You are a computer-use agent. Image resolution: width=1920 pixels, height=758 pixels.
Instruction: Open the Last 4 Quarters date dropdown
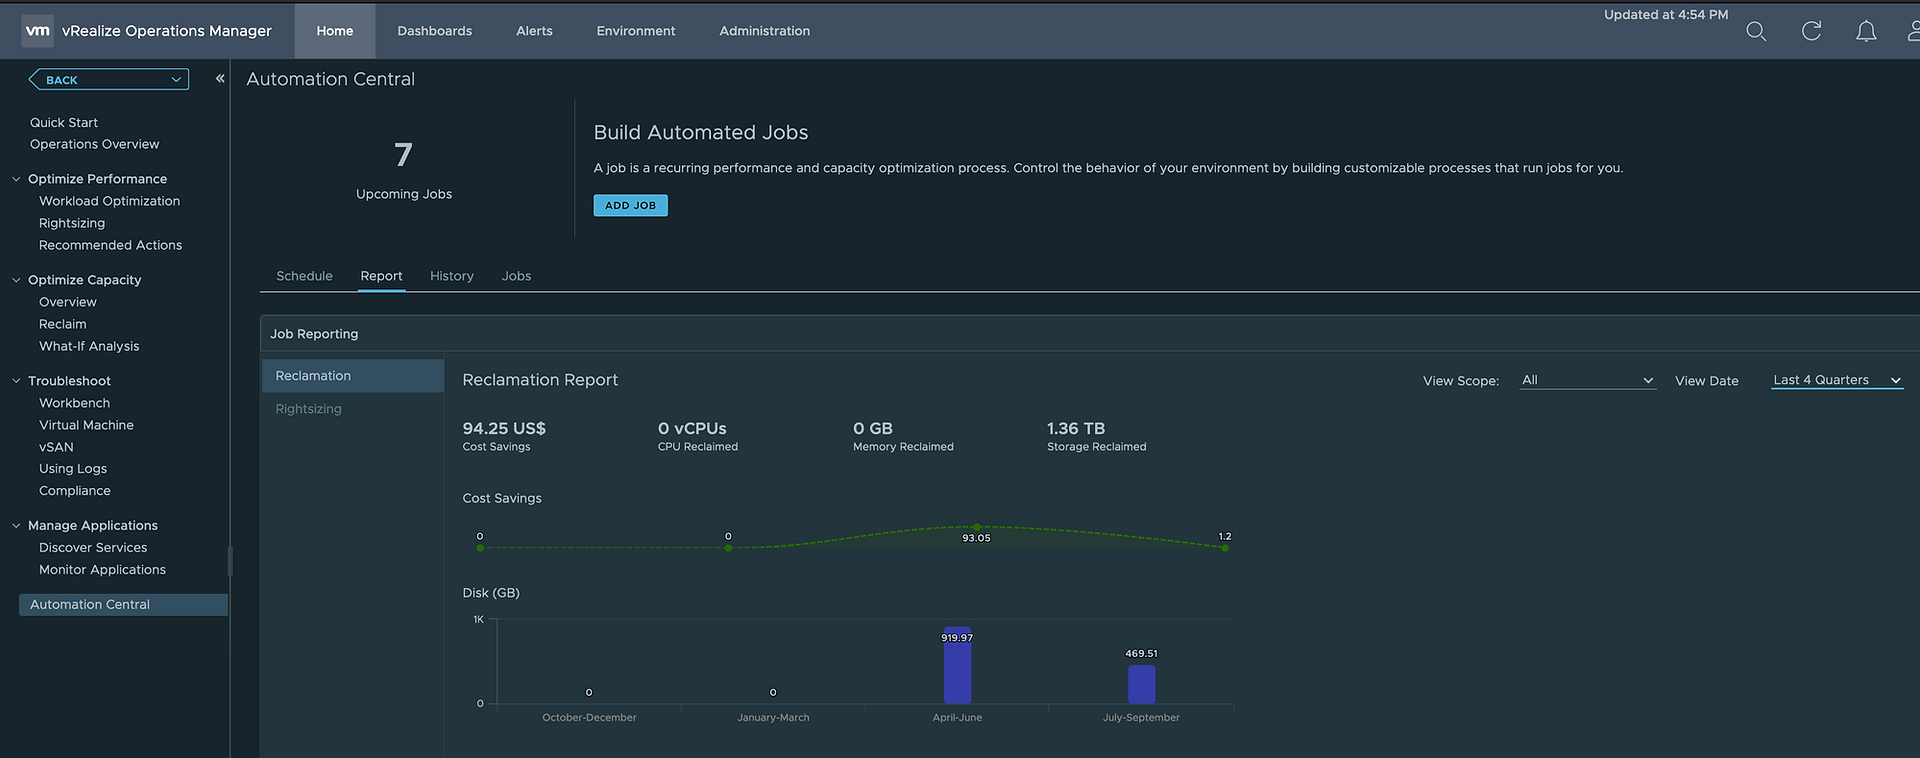(x=1837, y=380)
